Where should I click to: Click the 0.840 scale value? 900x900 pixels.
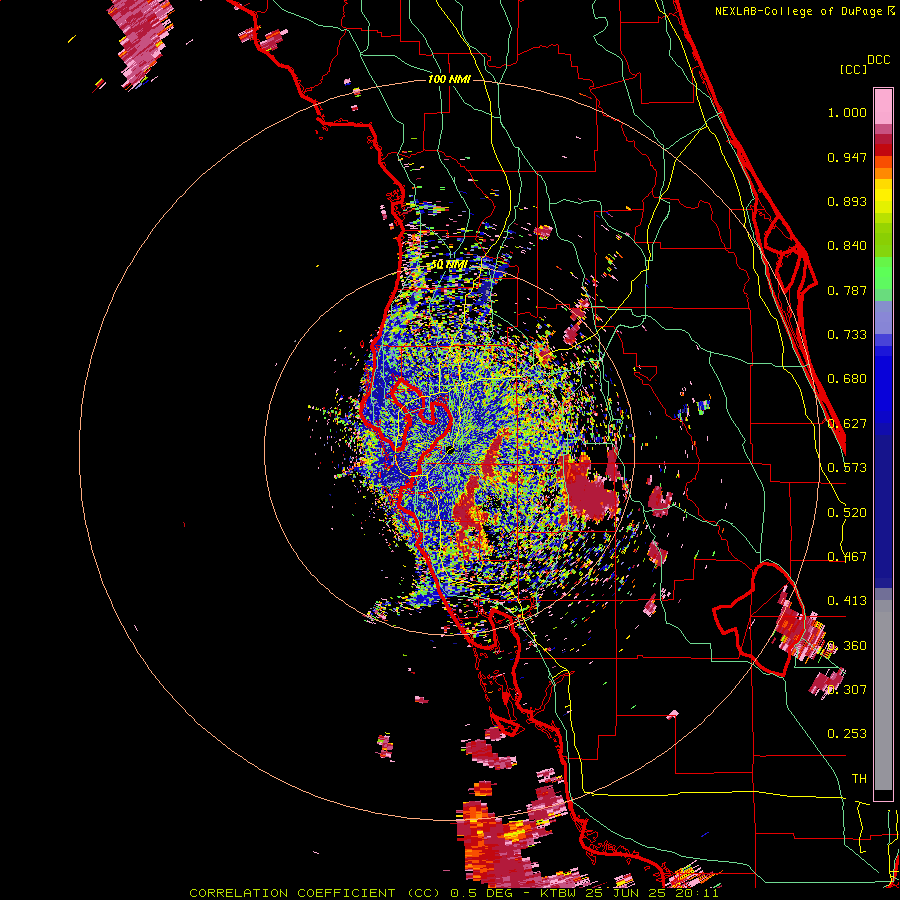(x=847, y=246)
